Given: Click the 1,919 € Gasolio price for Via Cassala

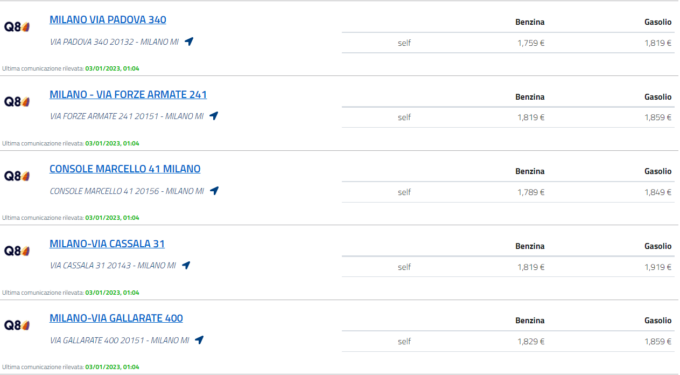Looking at the screenshot, I should (658, 267).
